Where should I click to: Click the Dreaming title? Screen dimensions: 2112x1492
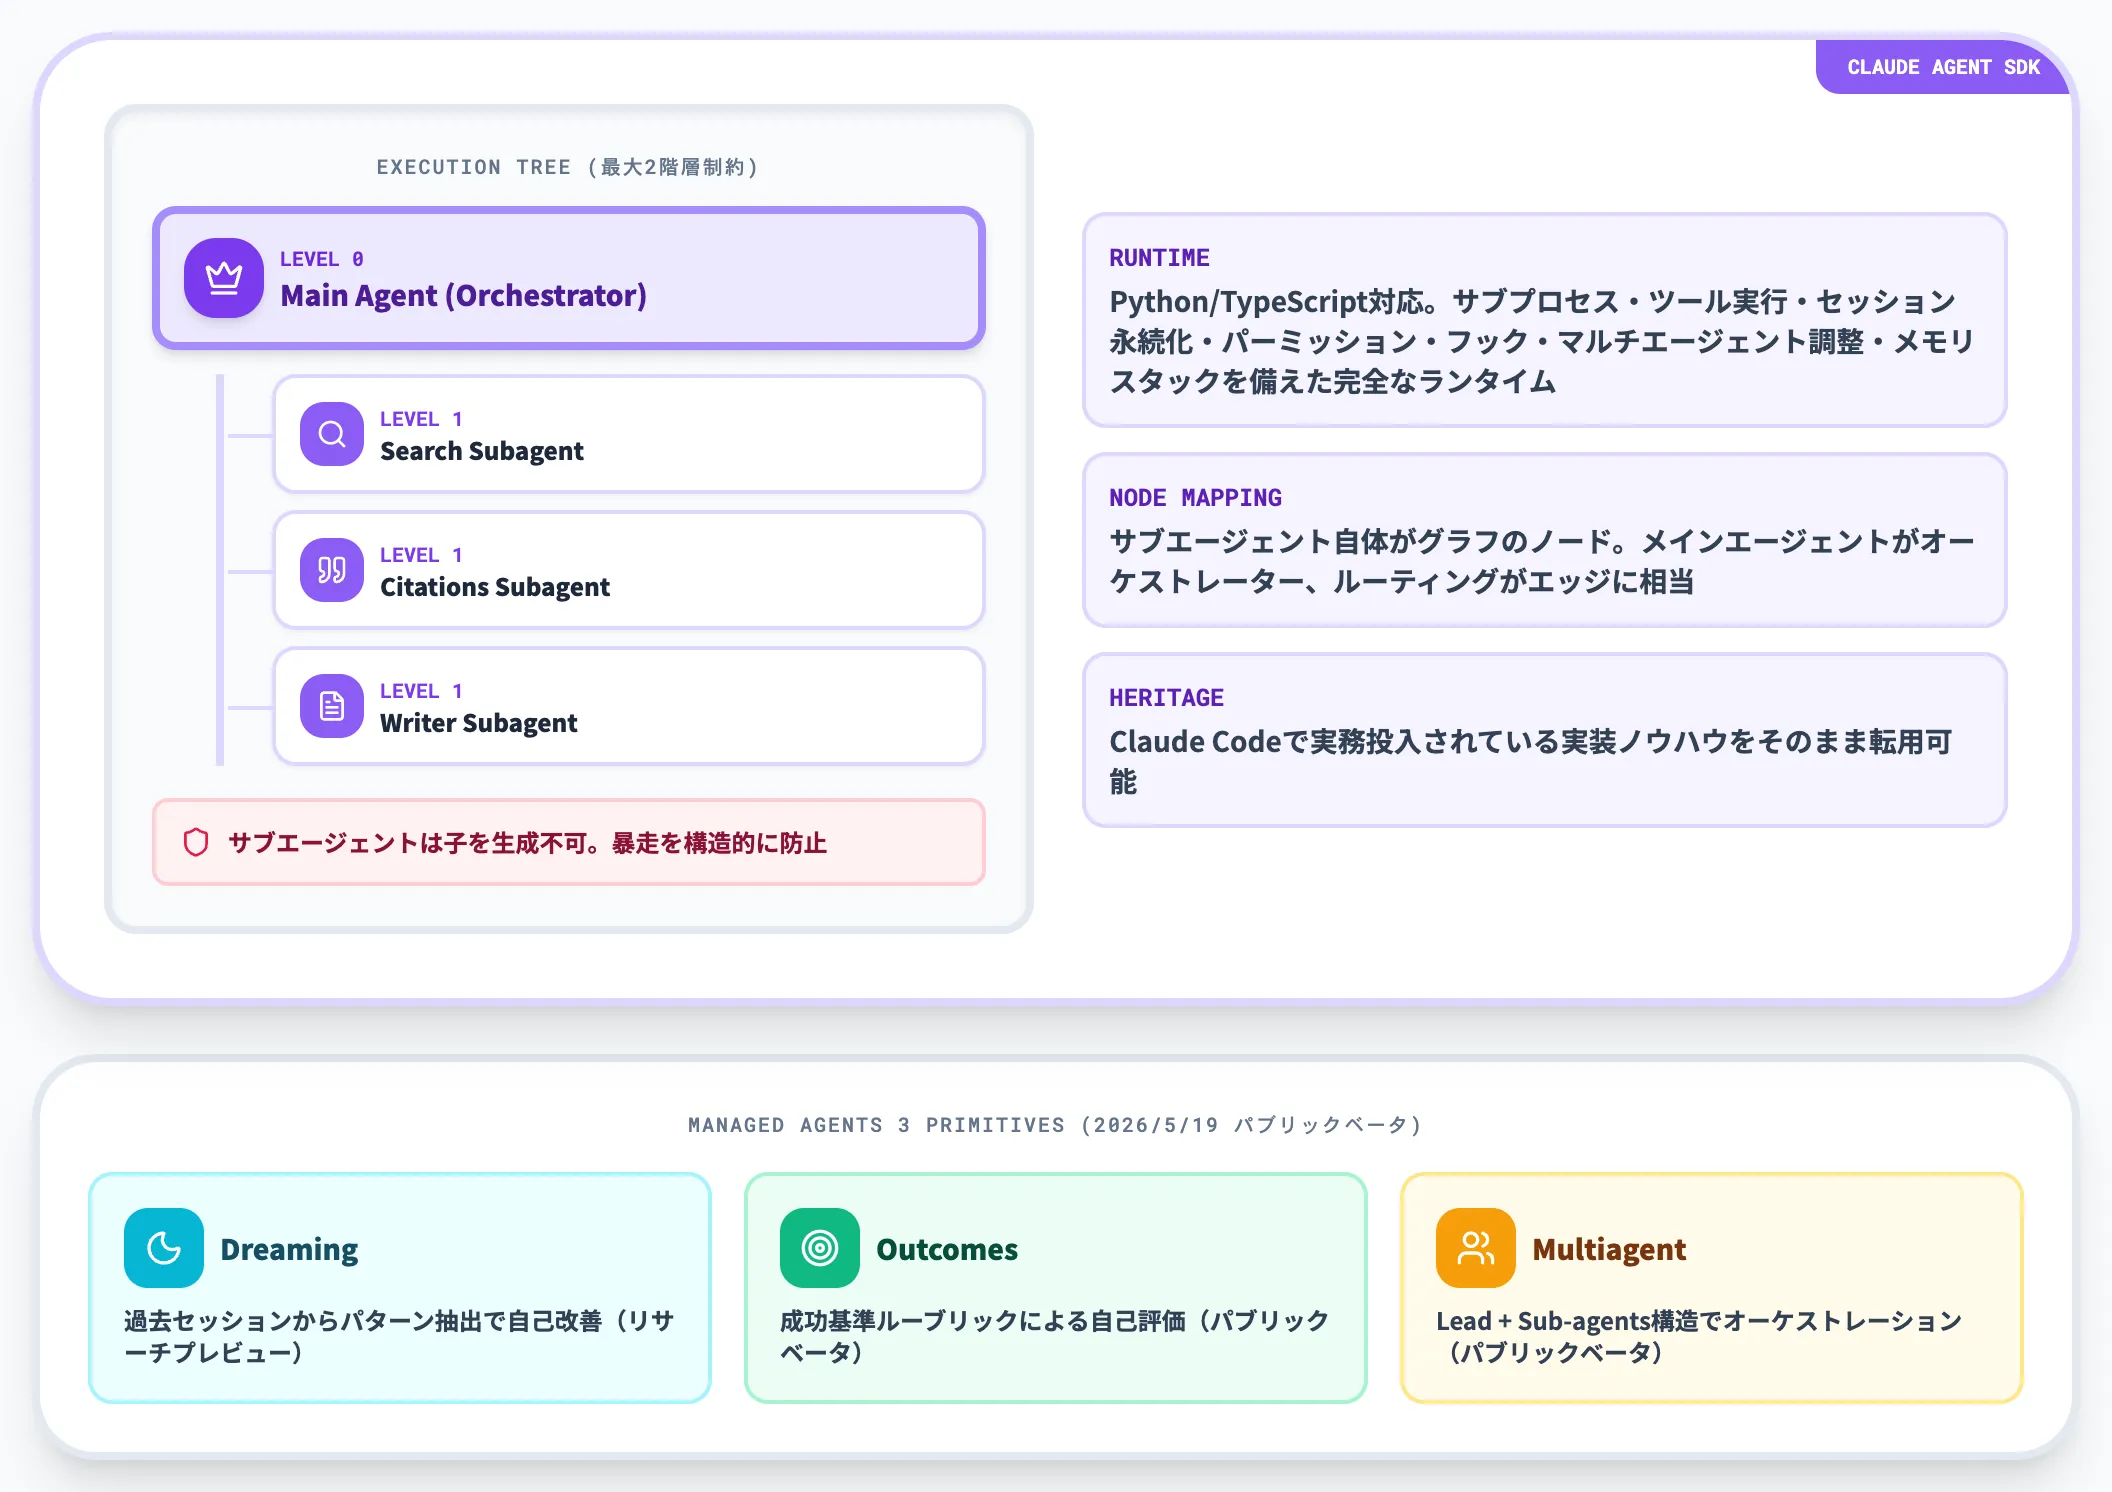pos(289,1249)
